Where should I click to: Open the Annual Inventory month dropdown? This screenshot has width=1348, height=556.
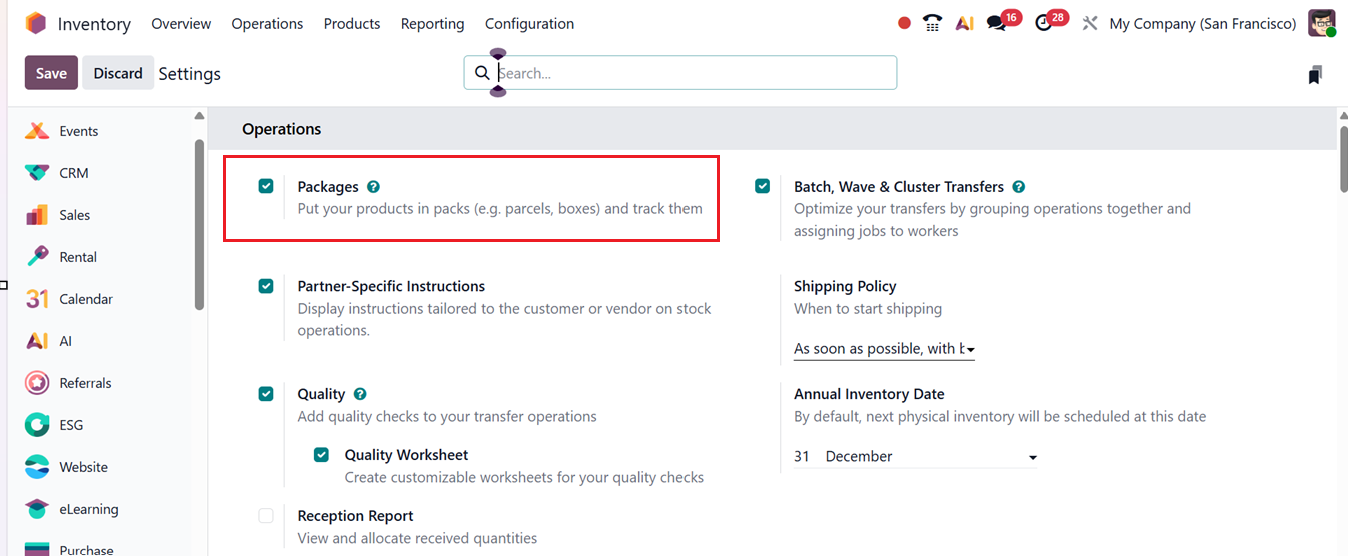[931, 456]
